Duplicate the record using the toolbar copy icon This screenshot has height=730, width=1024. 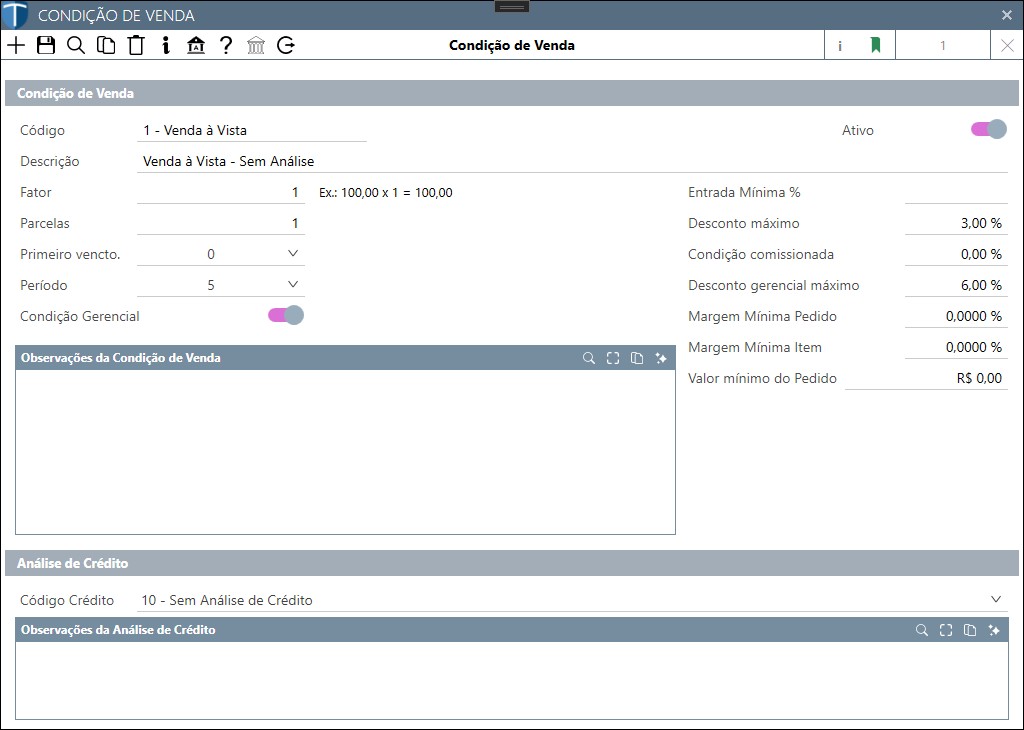(x=106, y=45)
